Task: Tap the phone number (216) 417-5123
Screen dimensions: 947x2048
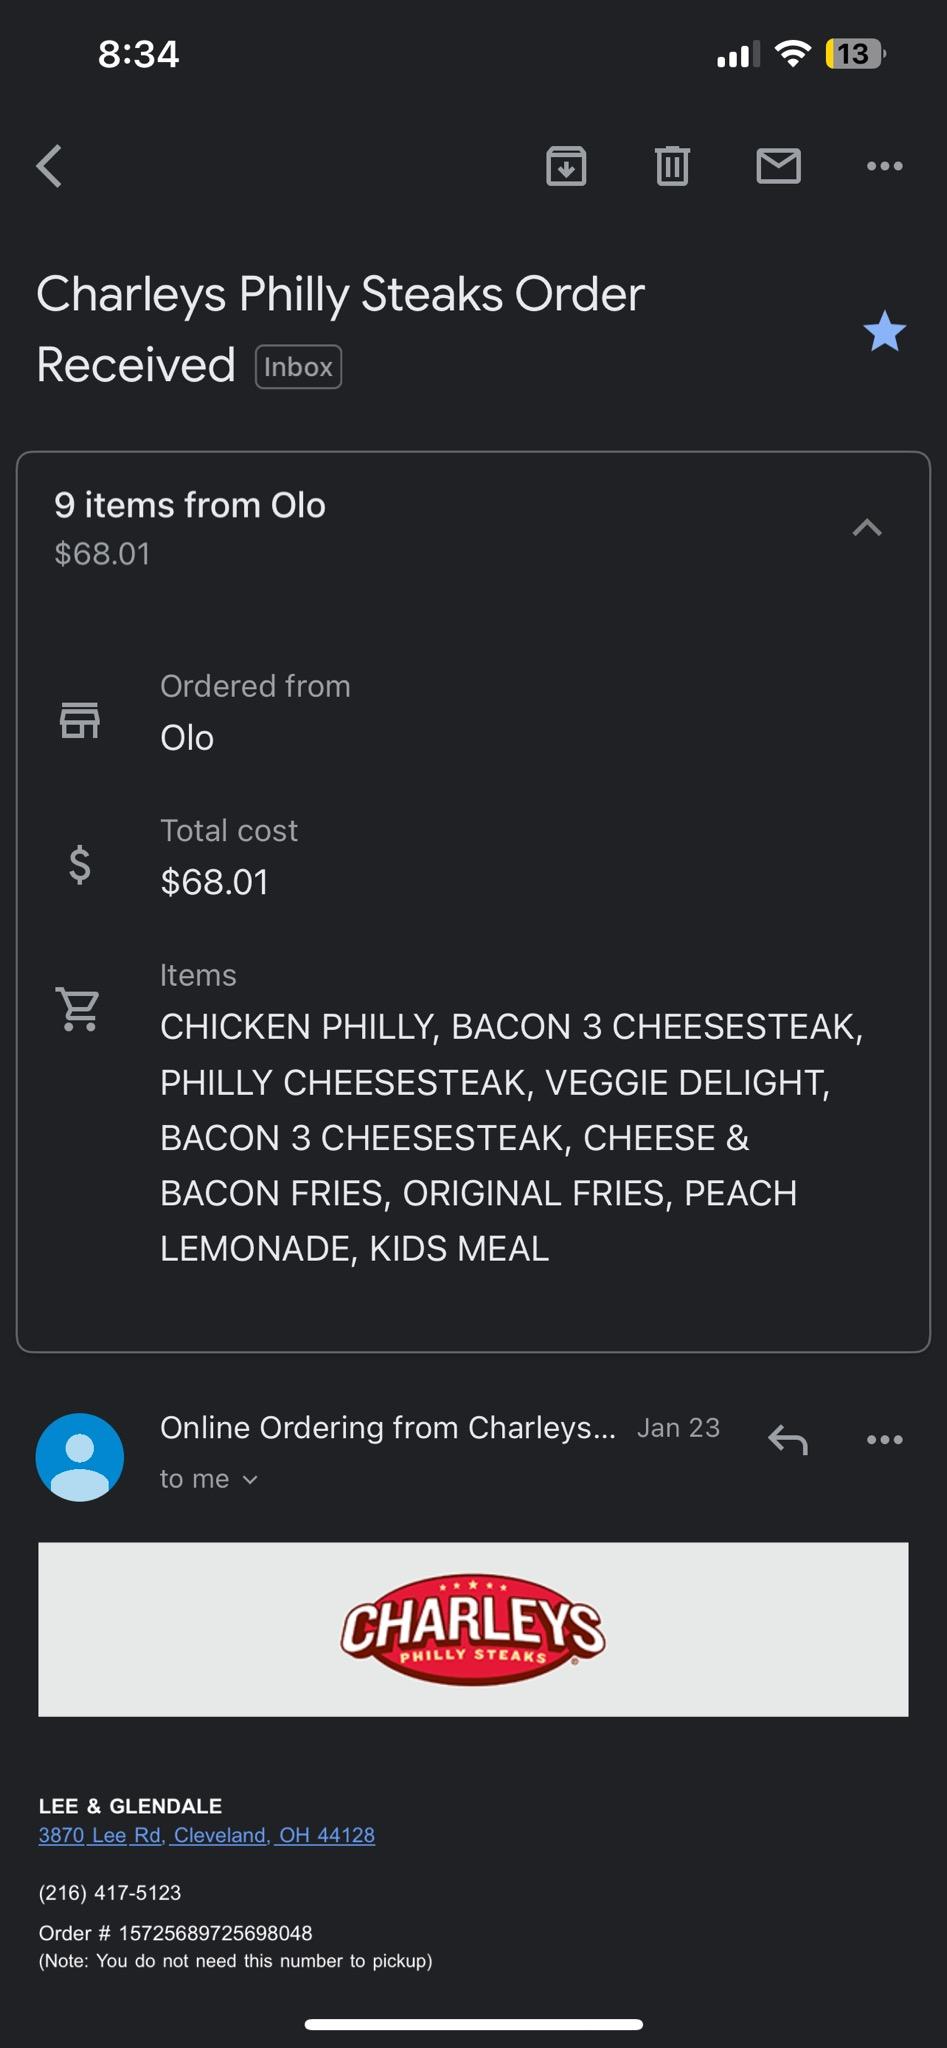Action: coord(110,1893)
